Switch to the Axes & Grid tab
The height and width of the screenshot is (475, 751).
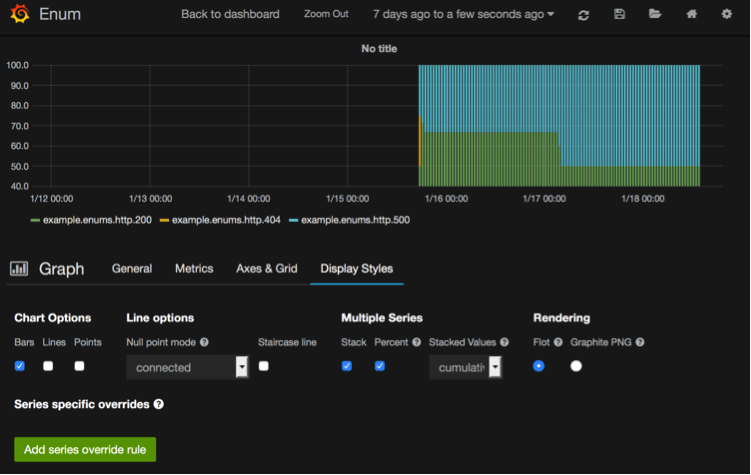(x=267, y=269)
